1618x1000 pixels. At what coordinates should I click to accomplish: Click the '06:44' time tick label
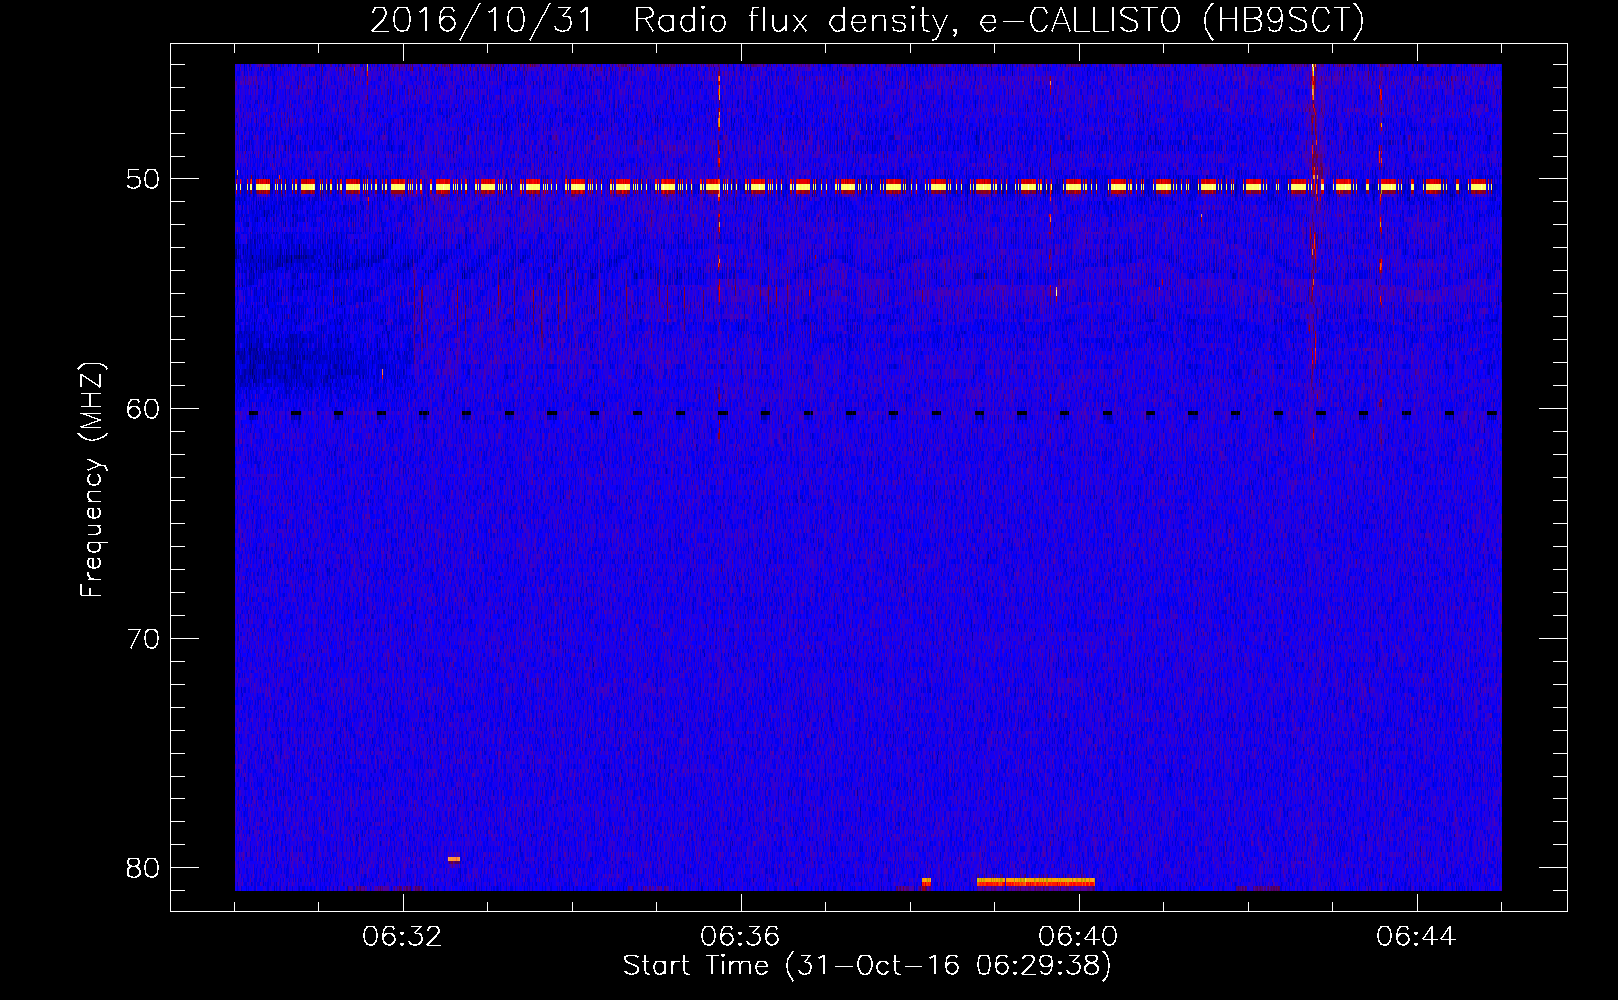coord(1416,937)
